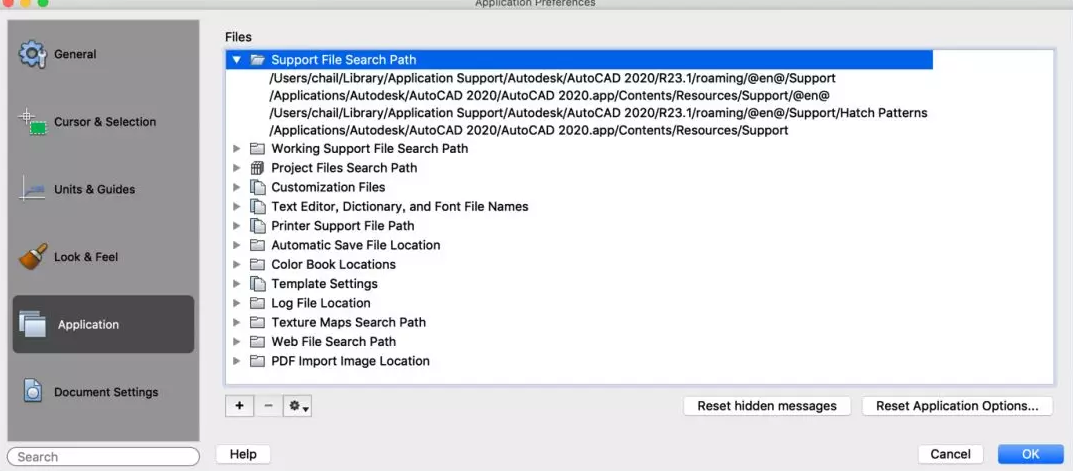Expand the Template Settings node

click(237, 284)
